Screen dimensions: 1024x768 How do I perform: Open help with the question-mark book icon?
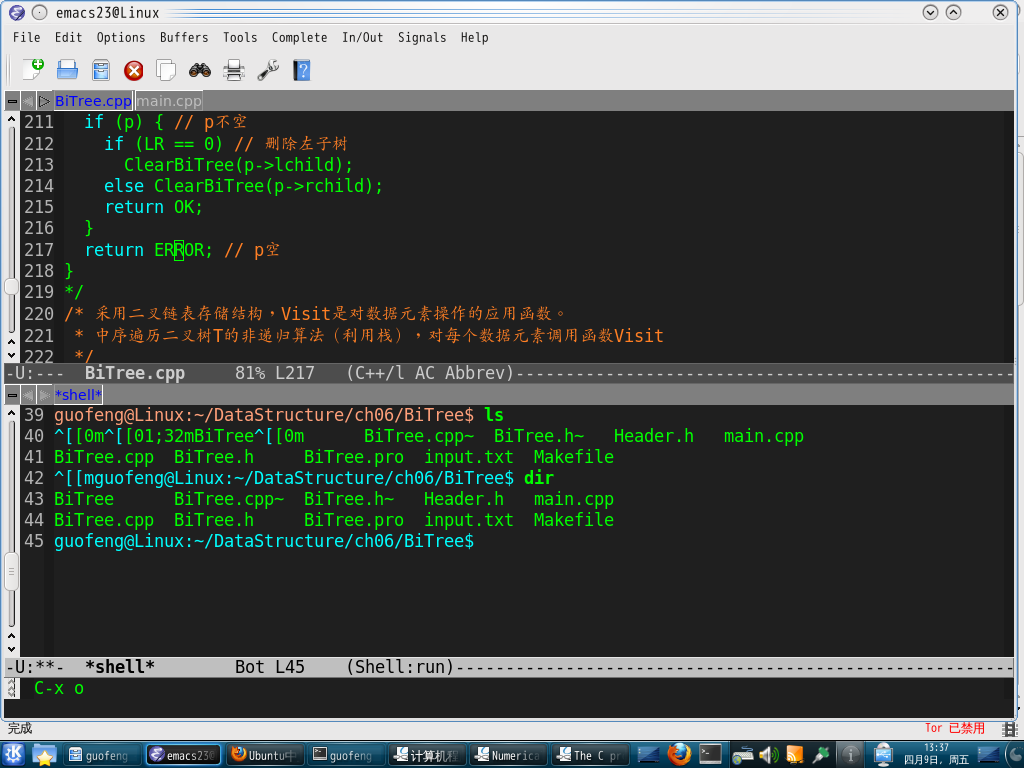click(x=302, y=70)
